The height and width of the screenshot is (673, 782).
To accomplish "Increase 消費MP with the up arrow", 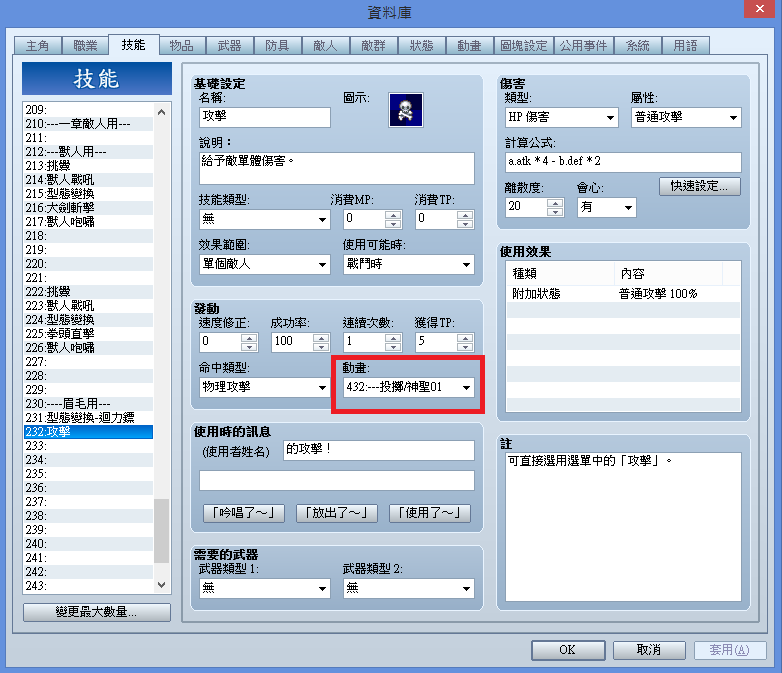I will (x=393, y=215).
